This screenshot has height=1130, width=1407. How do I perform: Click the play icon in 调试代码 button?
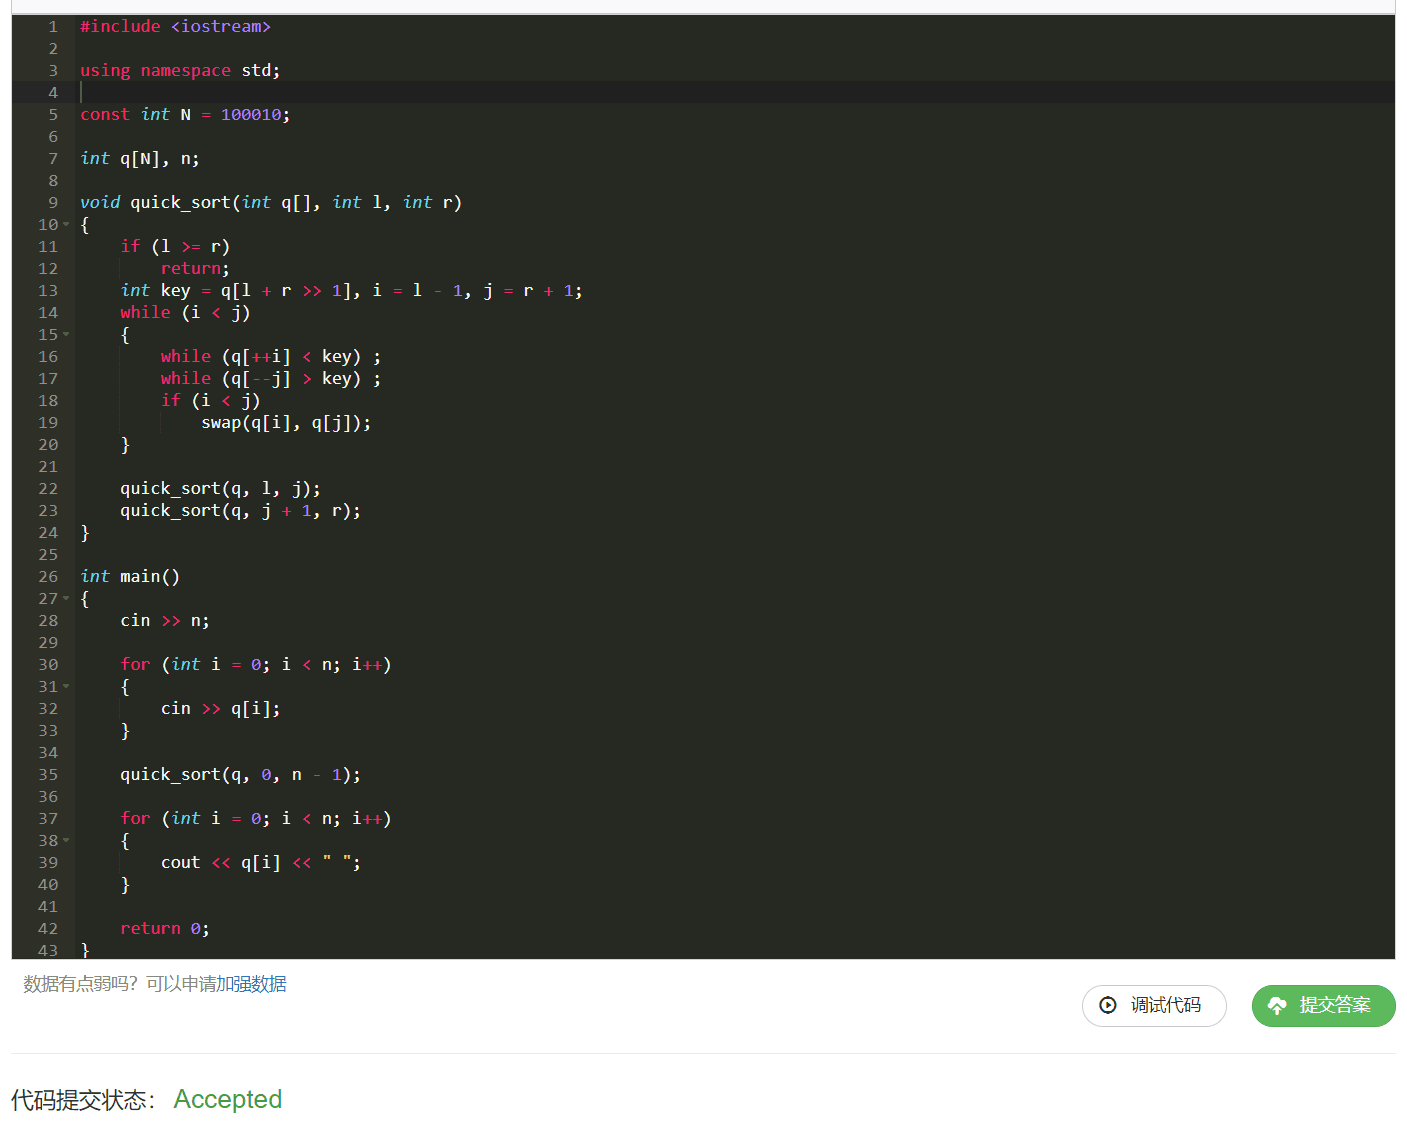point(1108,1005)
